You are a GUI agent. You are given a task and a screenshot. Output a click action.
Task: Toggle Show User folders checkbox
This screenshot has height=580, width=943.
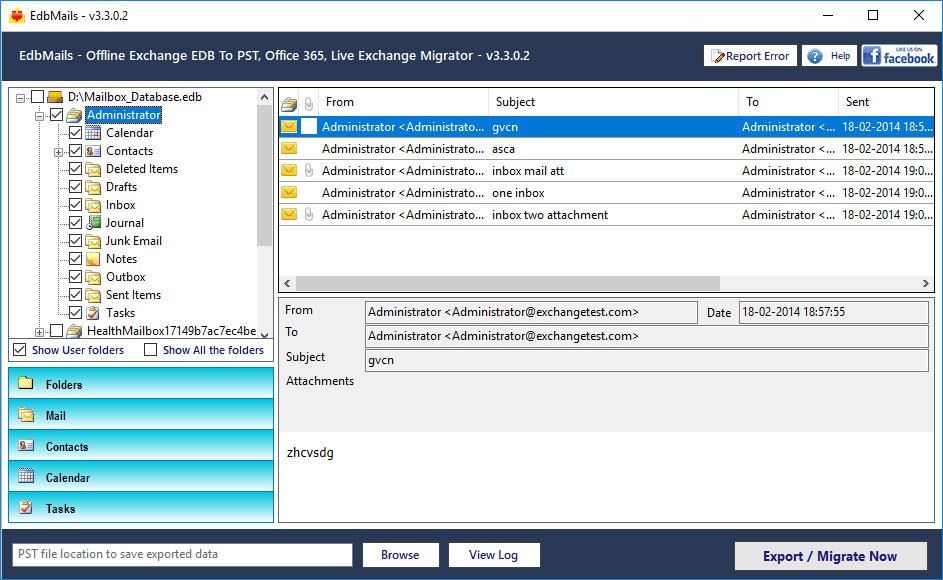point(20,350)
